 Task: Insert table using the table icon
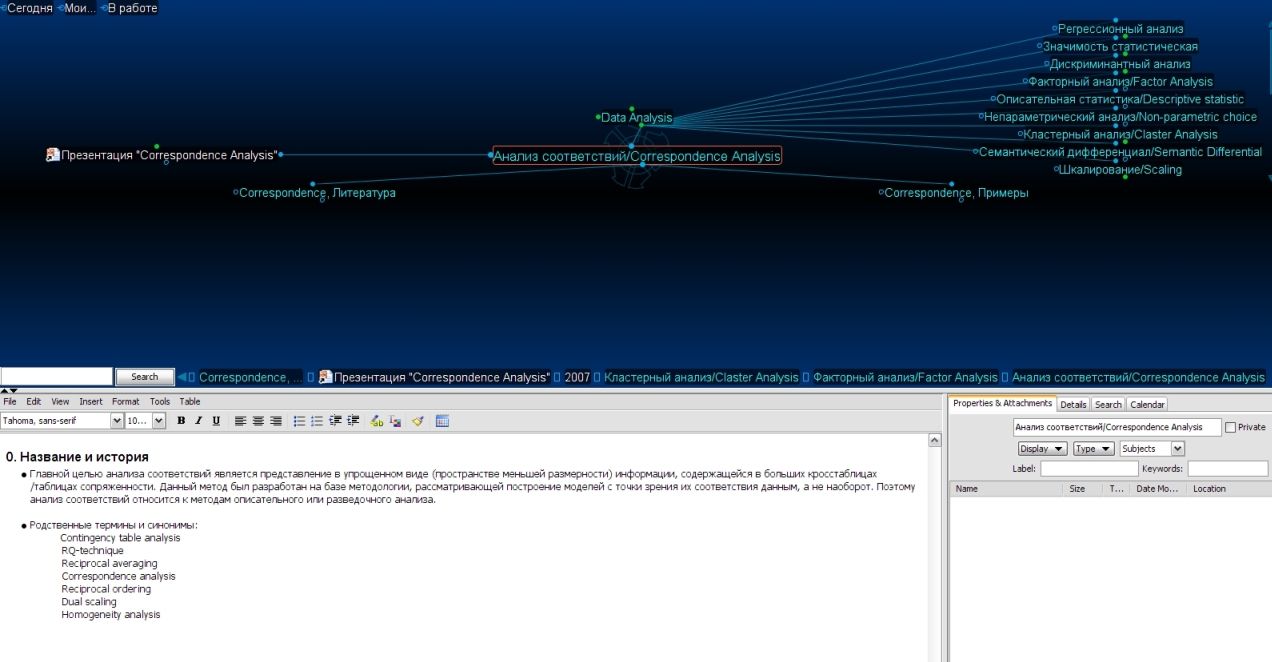pos(442,421)
